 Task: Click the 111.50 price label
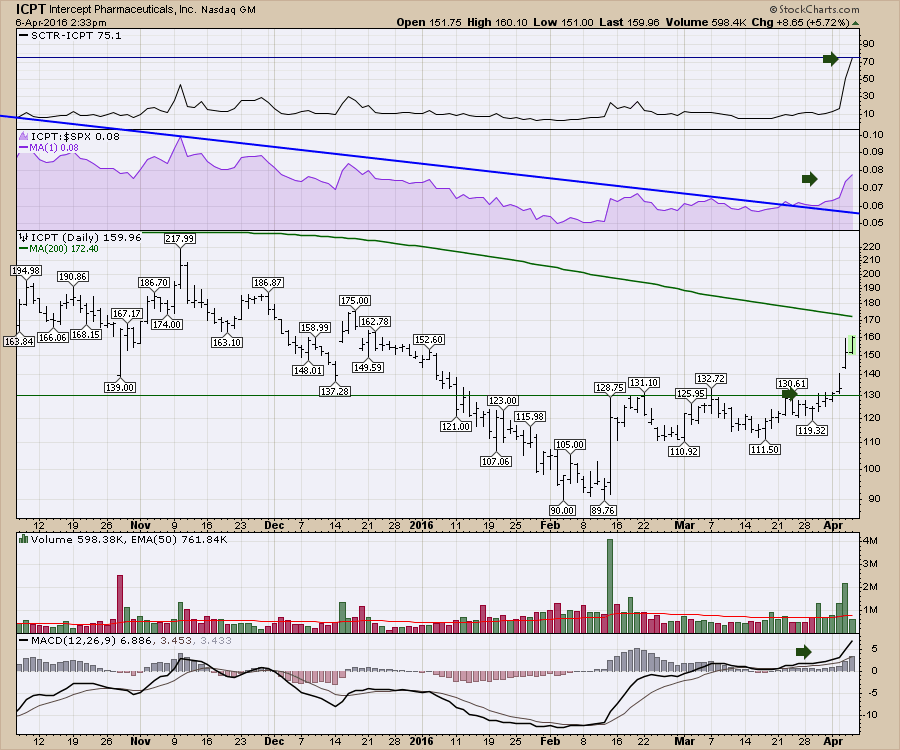[765, 450]
